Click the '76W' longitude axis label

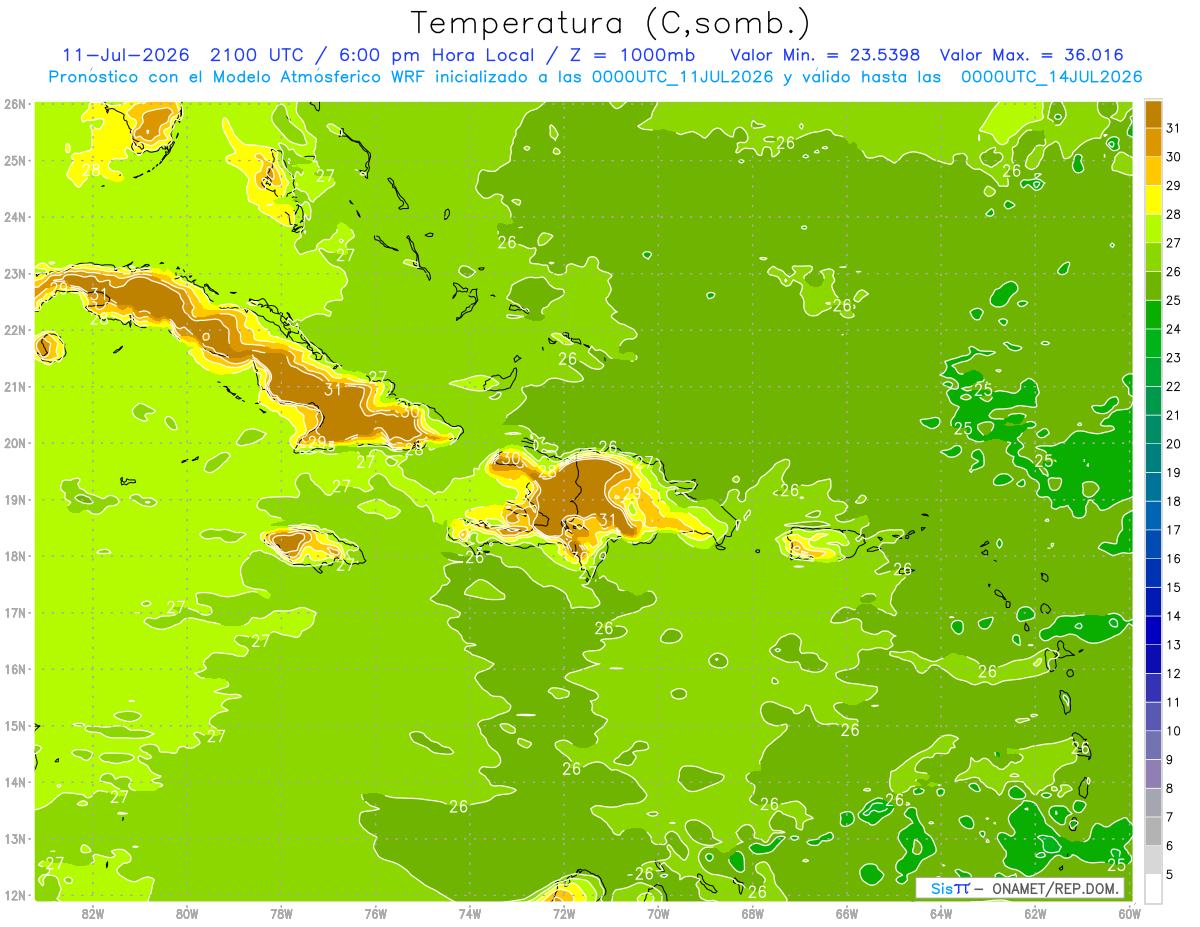pos(376,913)
